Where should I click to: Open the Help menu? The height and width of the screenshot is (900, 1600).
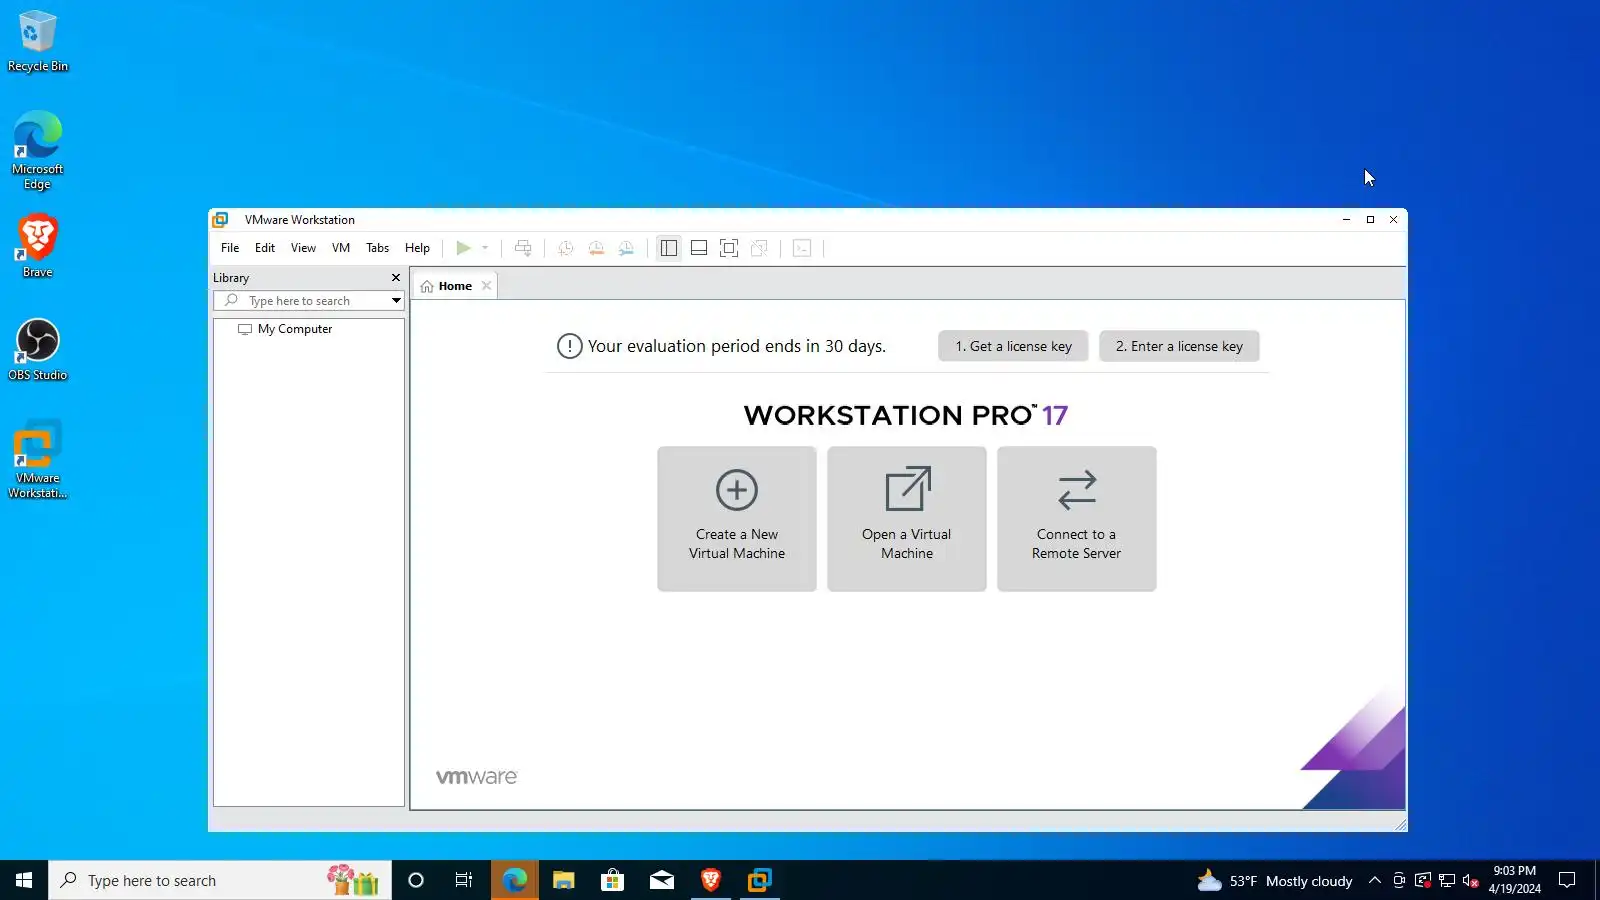point(417,248)
